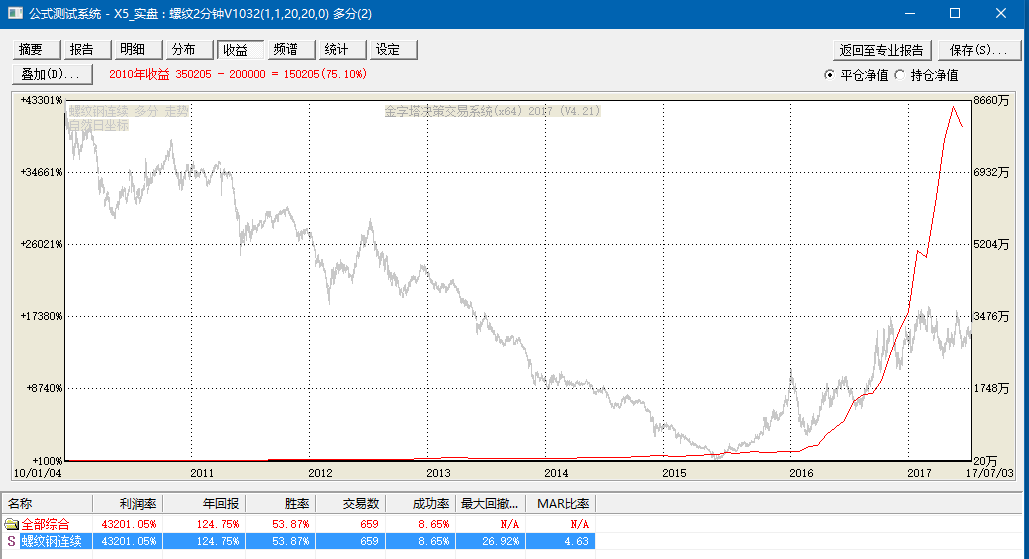Click the +43301% left axis label
Screen dimensions: 1029x559
(x=41, y=100)
